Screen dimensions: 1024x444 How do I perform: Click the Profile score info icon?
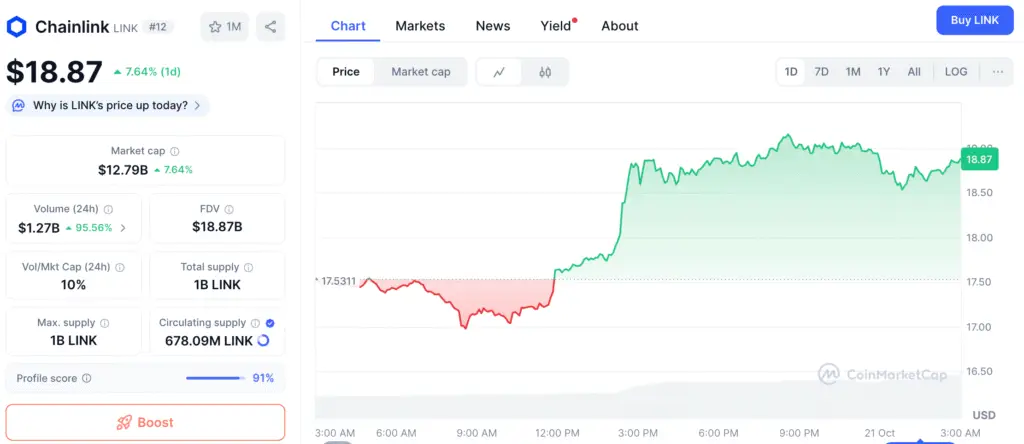pyautogui.click(x=87, y=378)
